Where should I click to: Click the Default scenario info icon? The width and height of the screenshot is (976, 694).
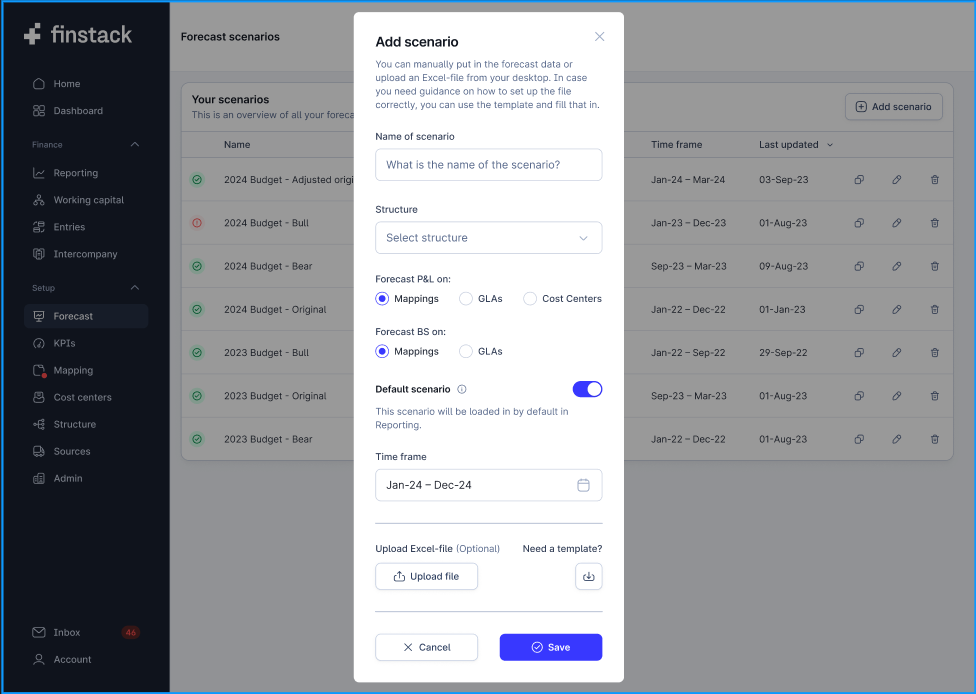[x=462, y=389]
